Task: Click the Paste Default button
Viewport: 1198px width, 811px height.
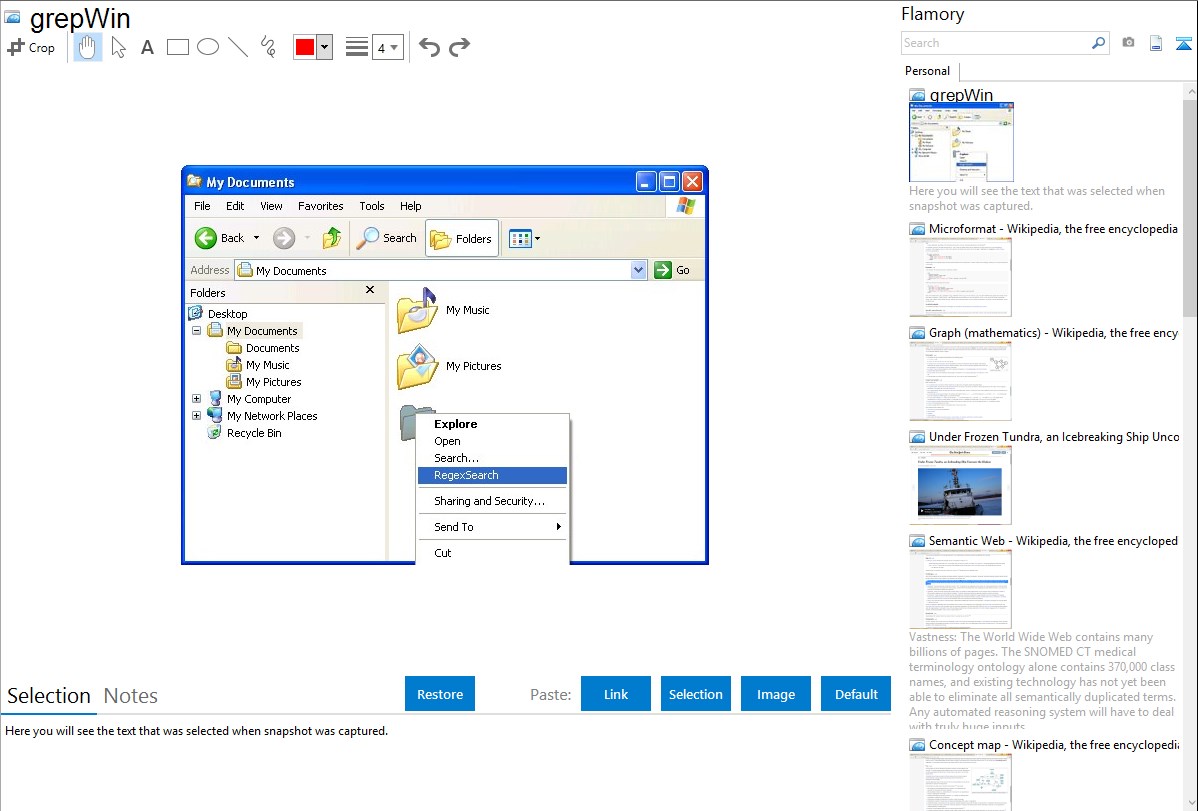Action: pyautogui.click(x=856, y=694)
